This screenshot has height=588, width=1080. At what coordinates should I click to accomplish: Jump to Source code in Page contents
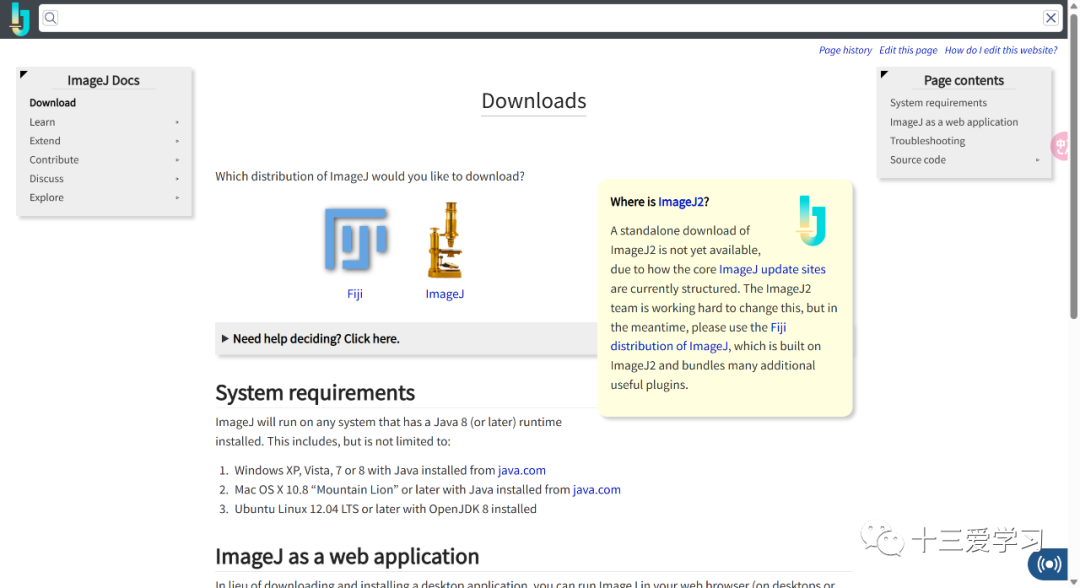[917, 160]
